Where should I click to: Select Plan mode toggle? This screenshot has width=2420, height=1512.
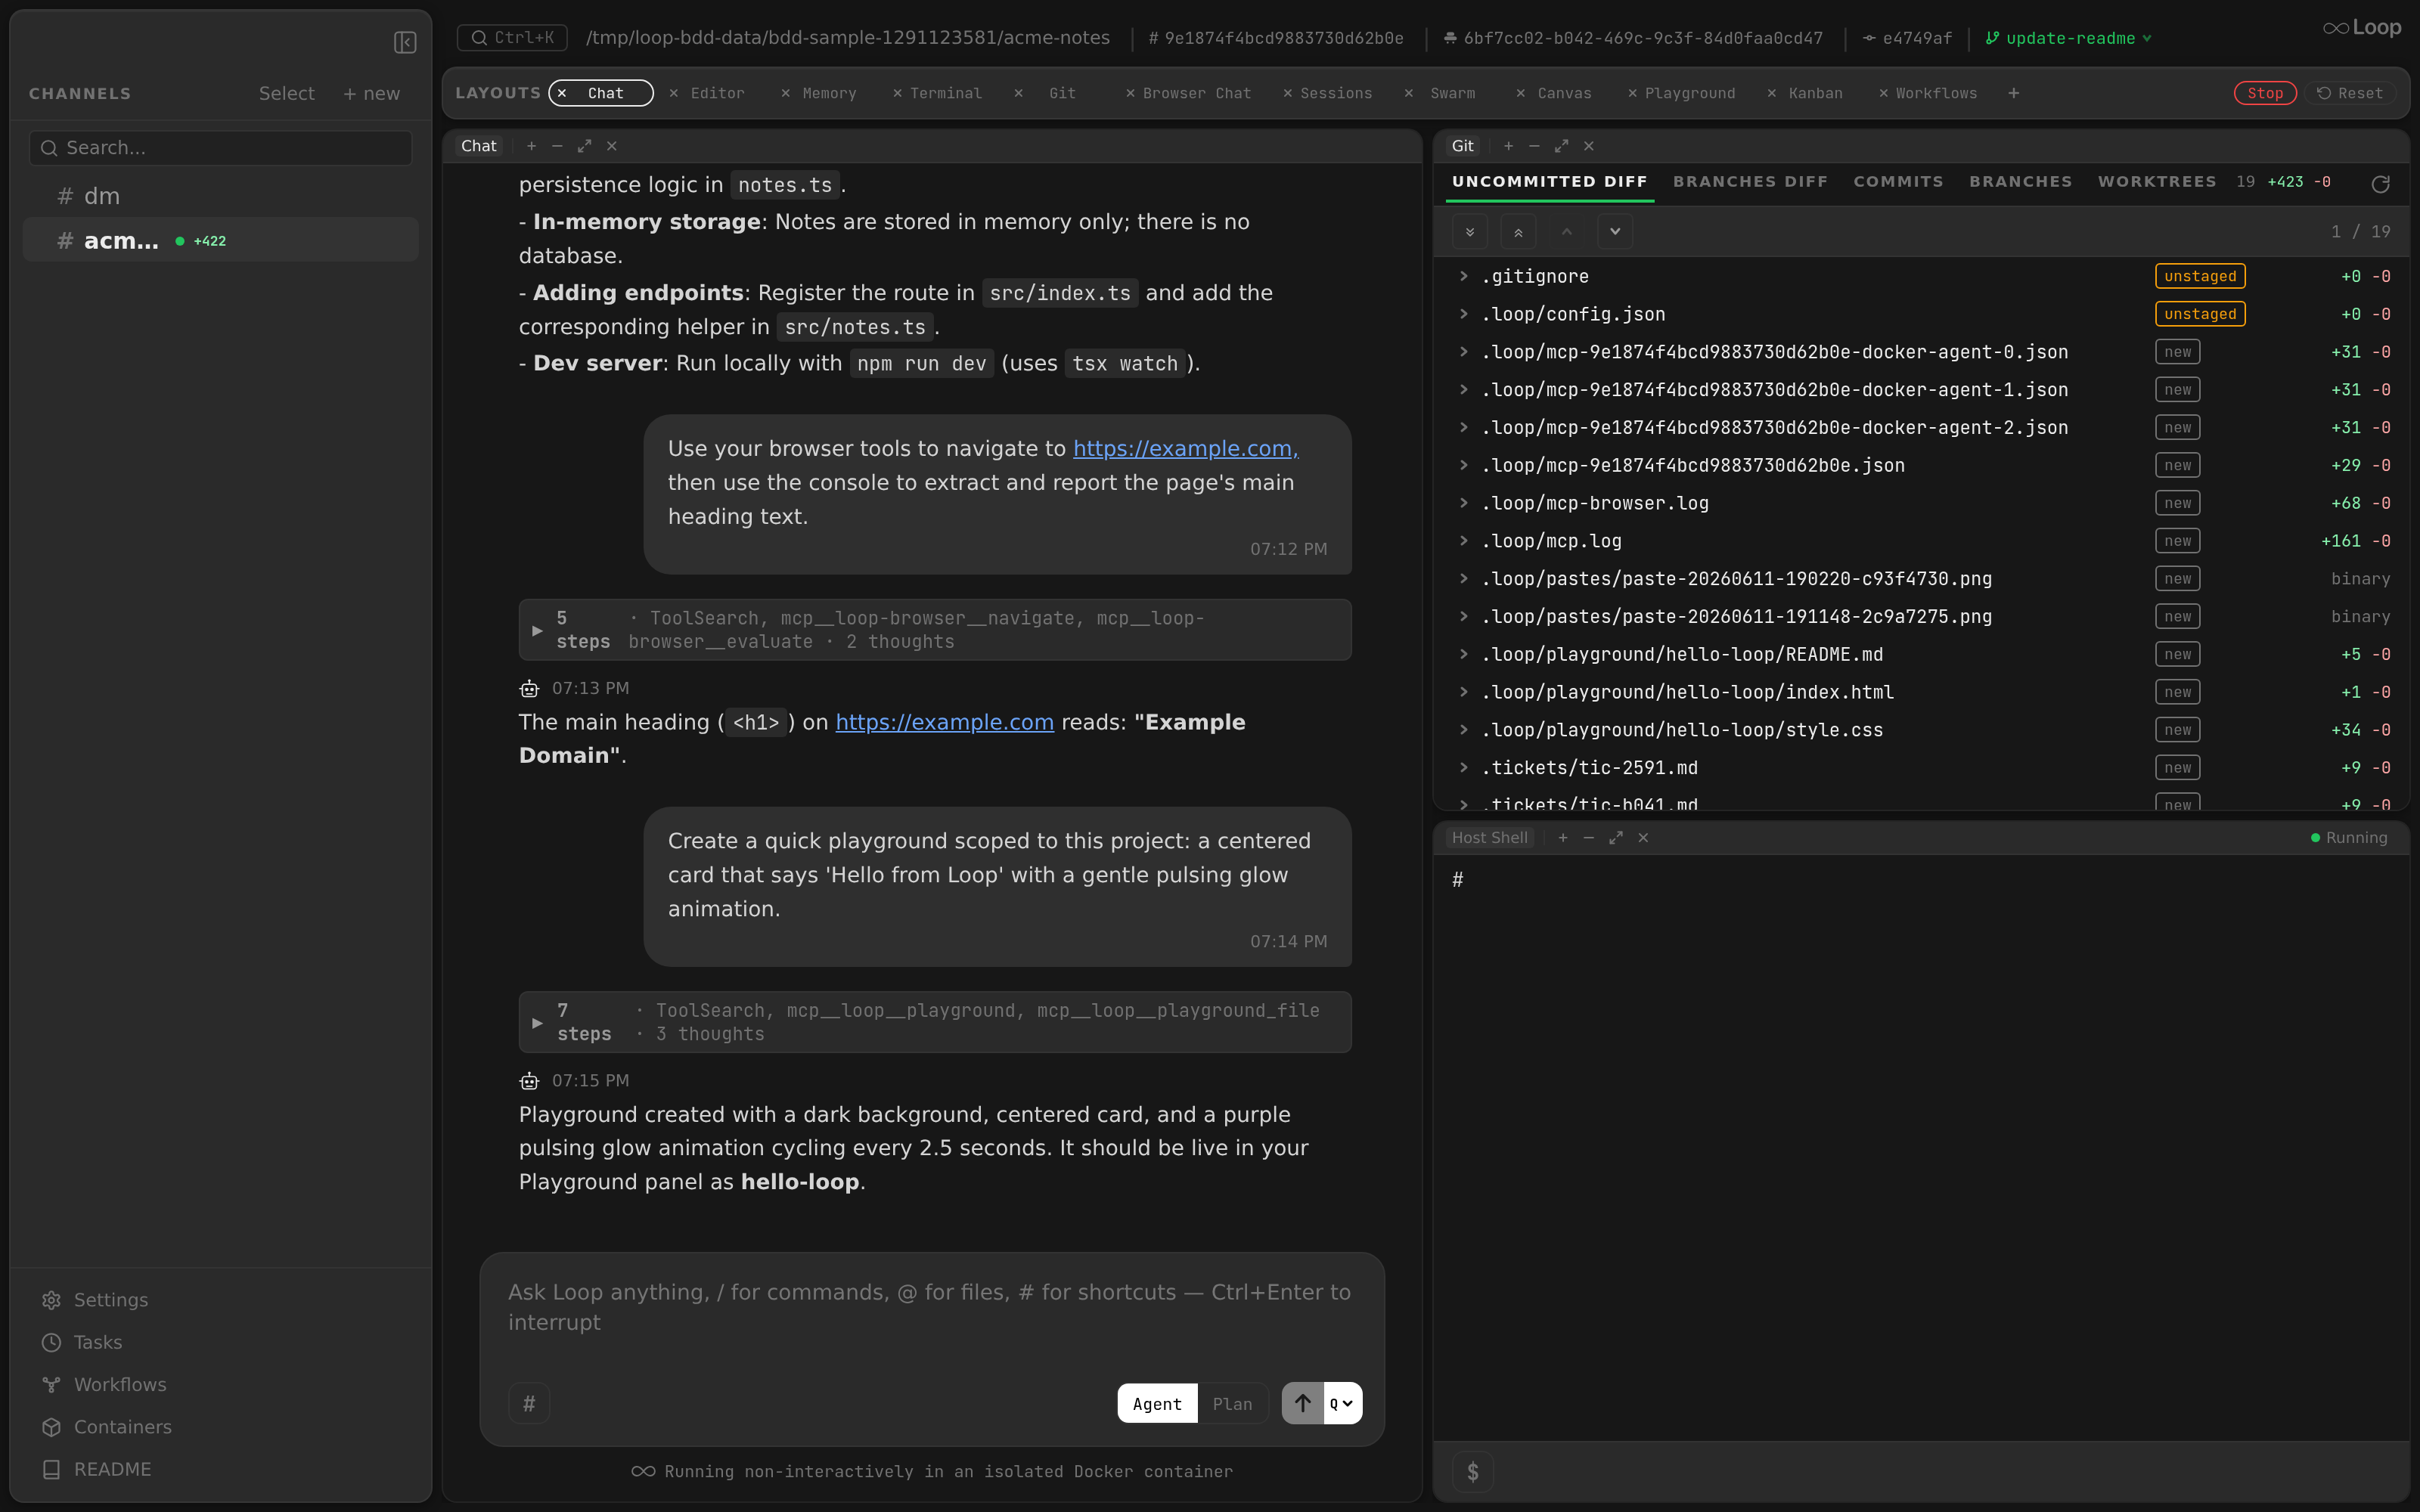pyautogui.click(x=1232, y=1404)
